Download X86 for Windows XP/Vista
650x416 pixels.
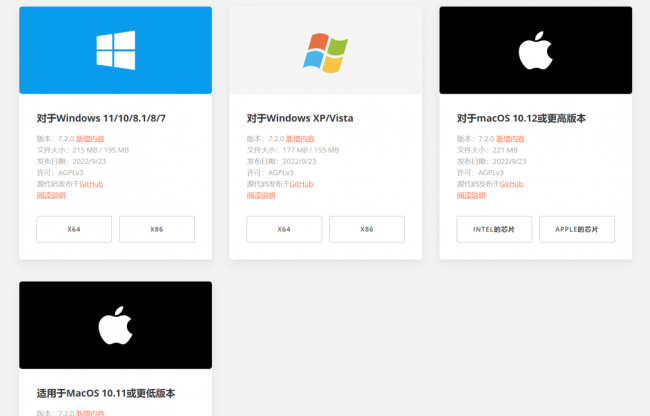[367, 229]
